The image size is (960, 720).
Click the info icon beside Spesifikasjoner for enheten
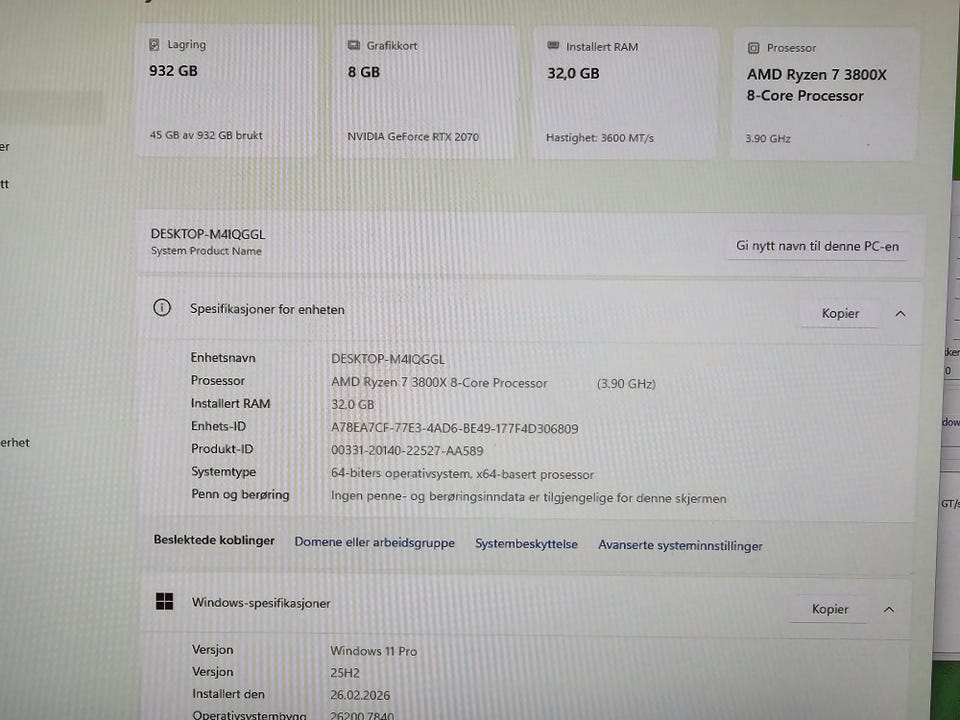pos(162,307)
